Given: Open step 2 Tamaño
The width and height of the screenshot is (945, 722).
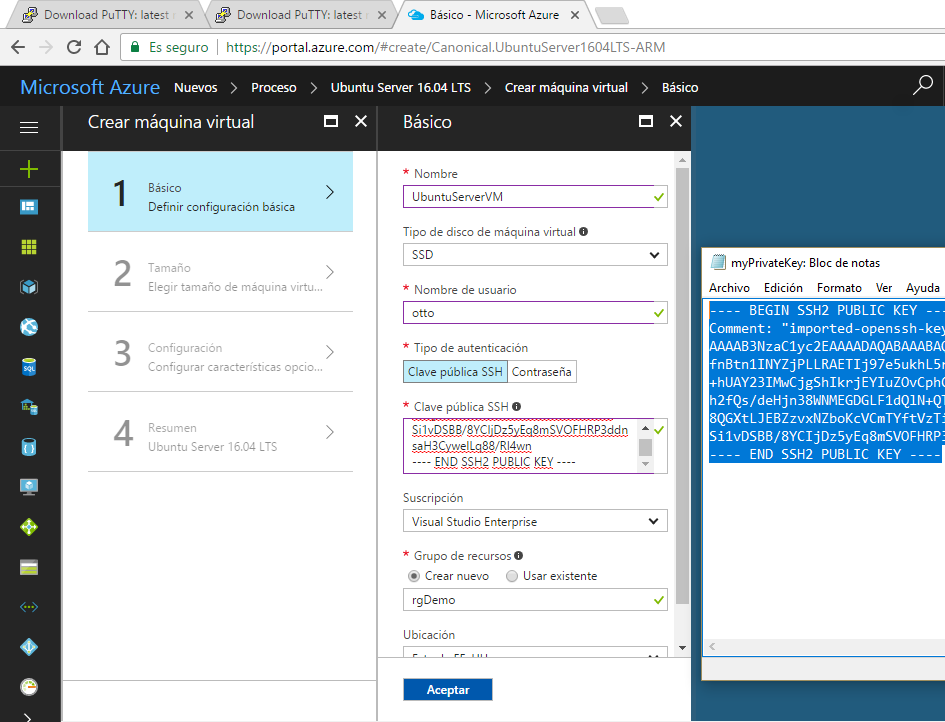Looking at the screenshot, I should 221,272.
